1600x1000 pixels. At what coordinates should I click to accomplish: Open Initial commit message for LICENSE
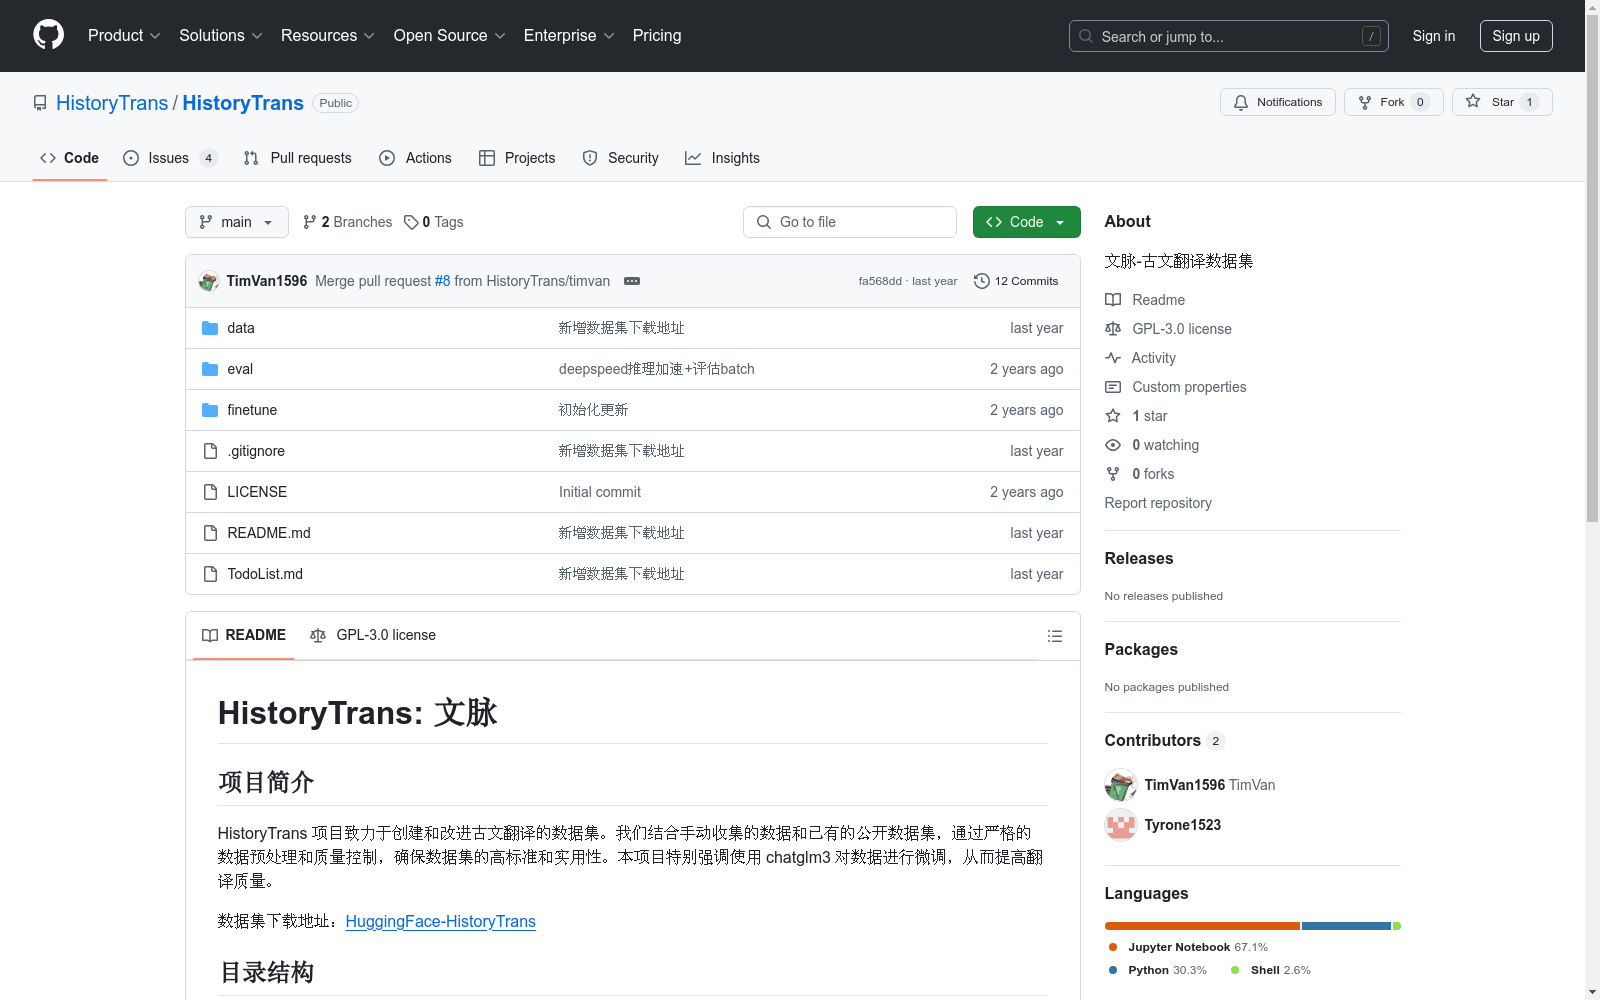click(600, 492)
